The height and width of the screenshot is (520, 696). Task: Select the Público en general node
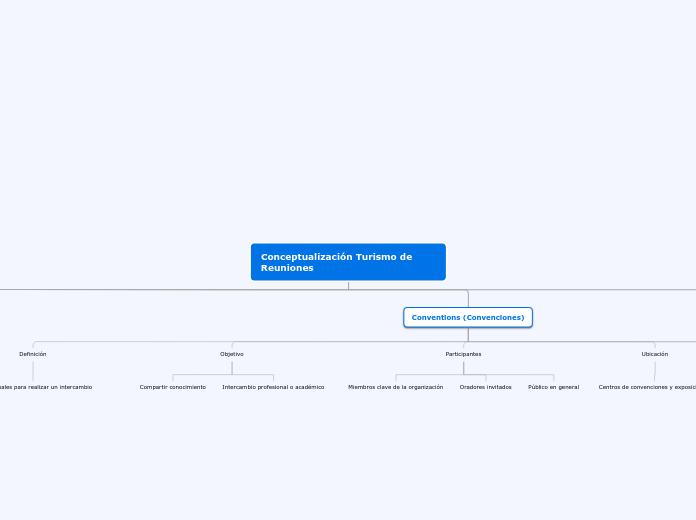tap(554, 387)
